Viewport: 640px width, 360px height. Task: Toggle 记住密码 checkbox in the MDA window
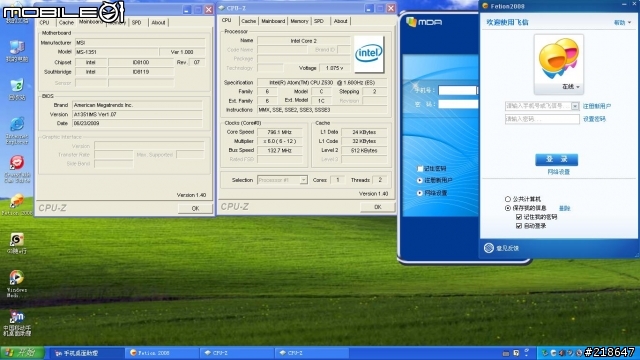click(x=420, y=169)
